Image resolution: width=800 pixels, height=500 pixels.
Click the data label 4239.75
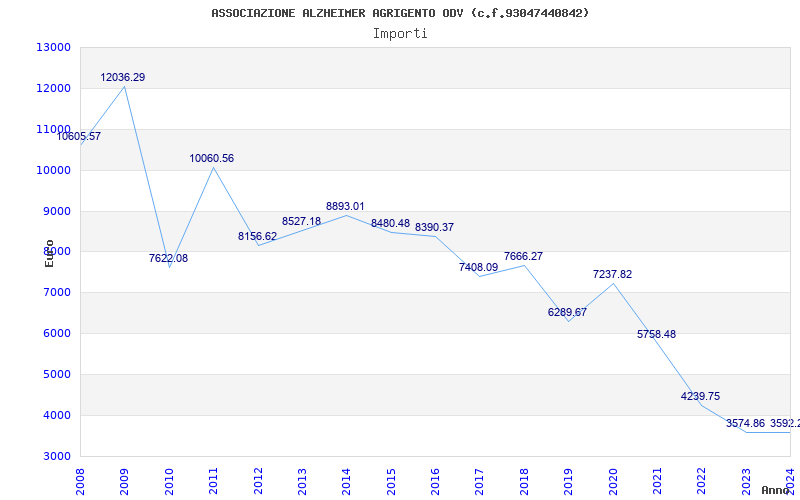(701, 396)
